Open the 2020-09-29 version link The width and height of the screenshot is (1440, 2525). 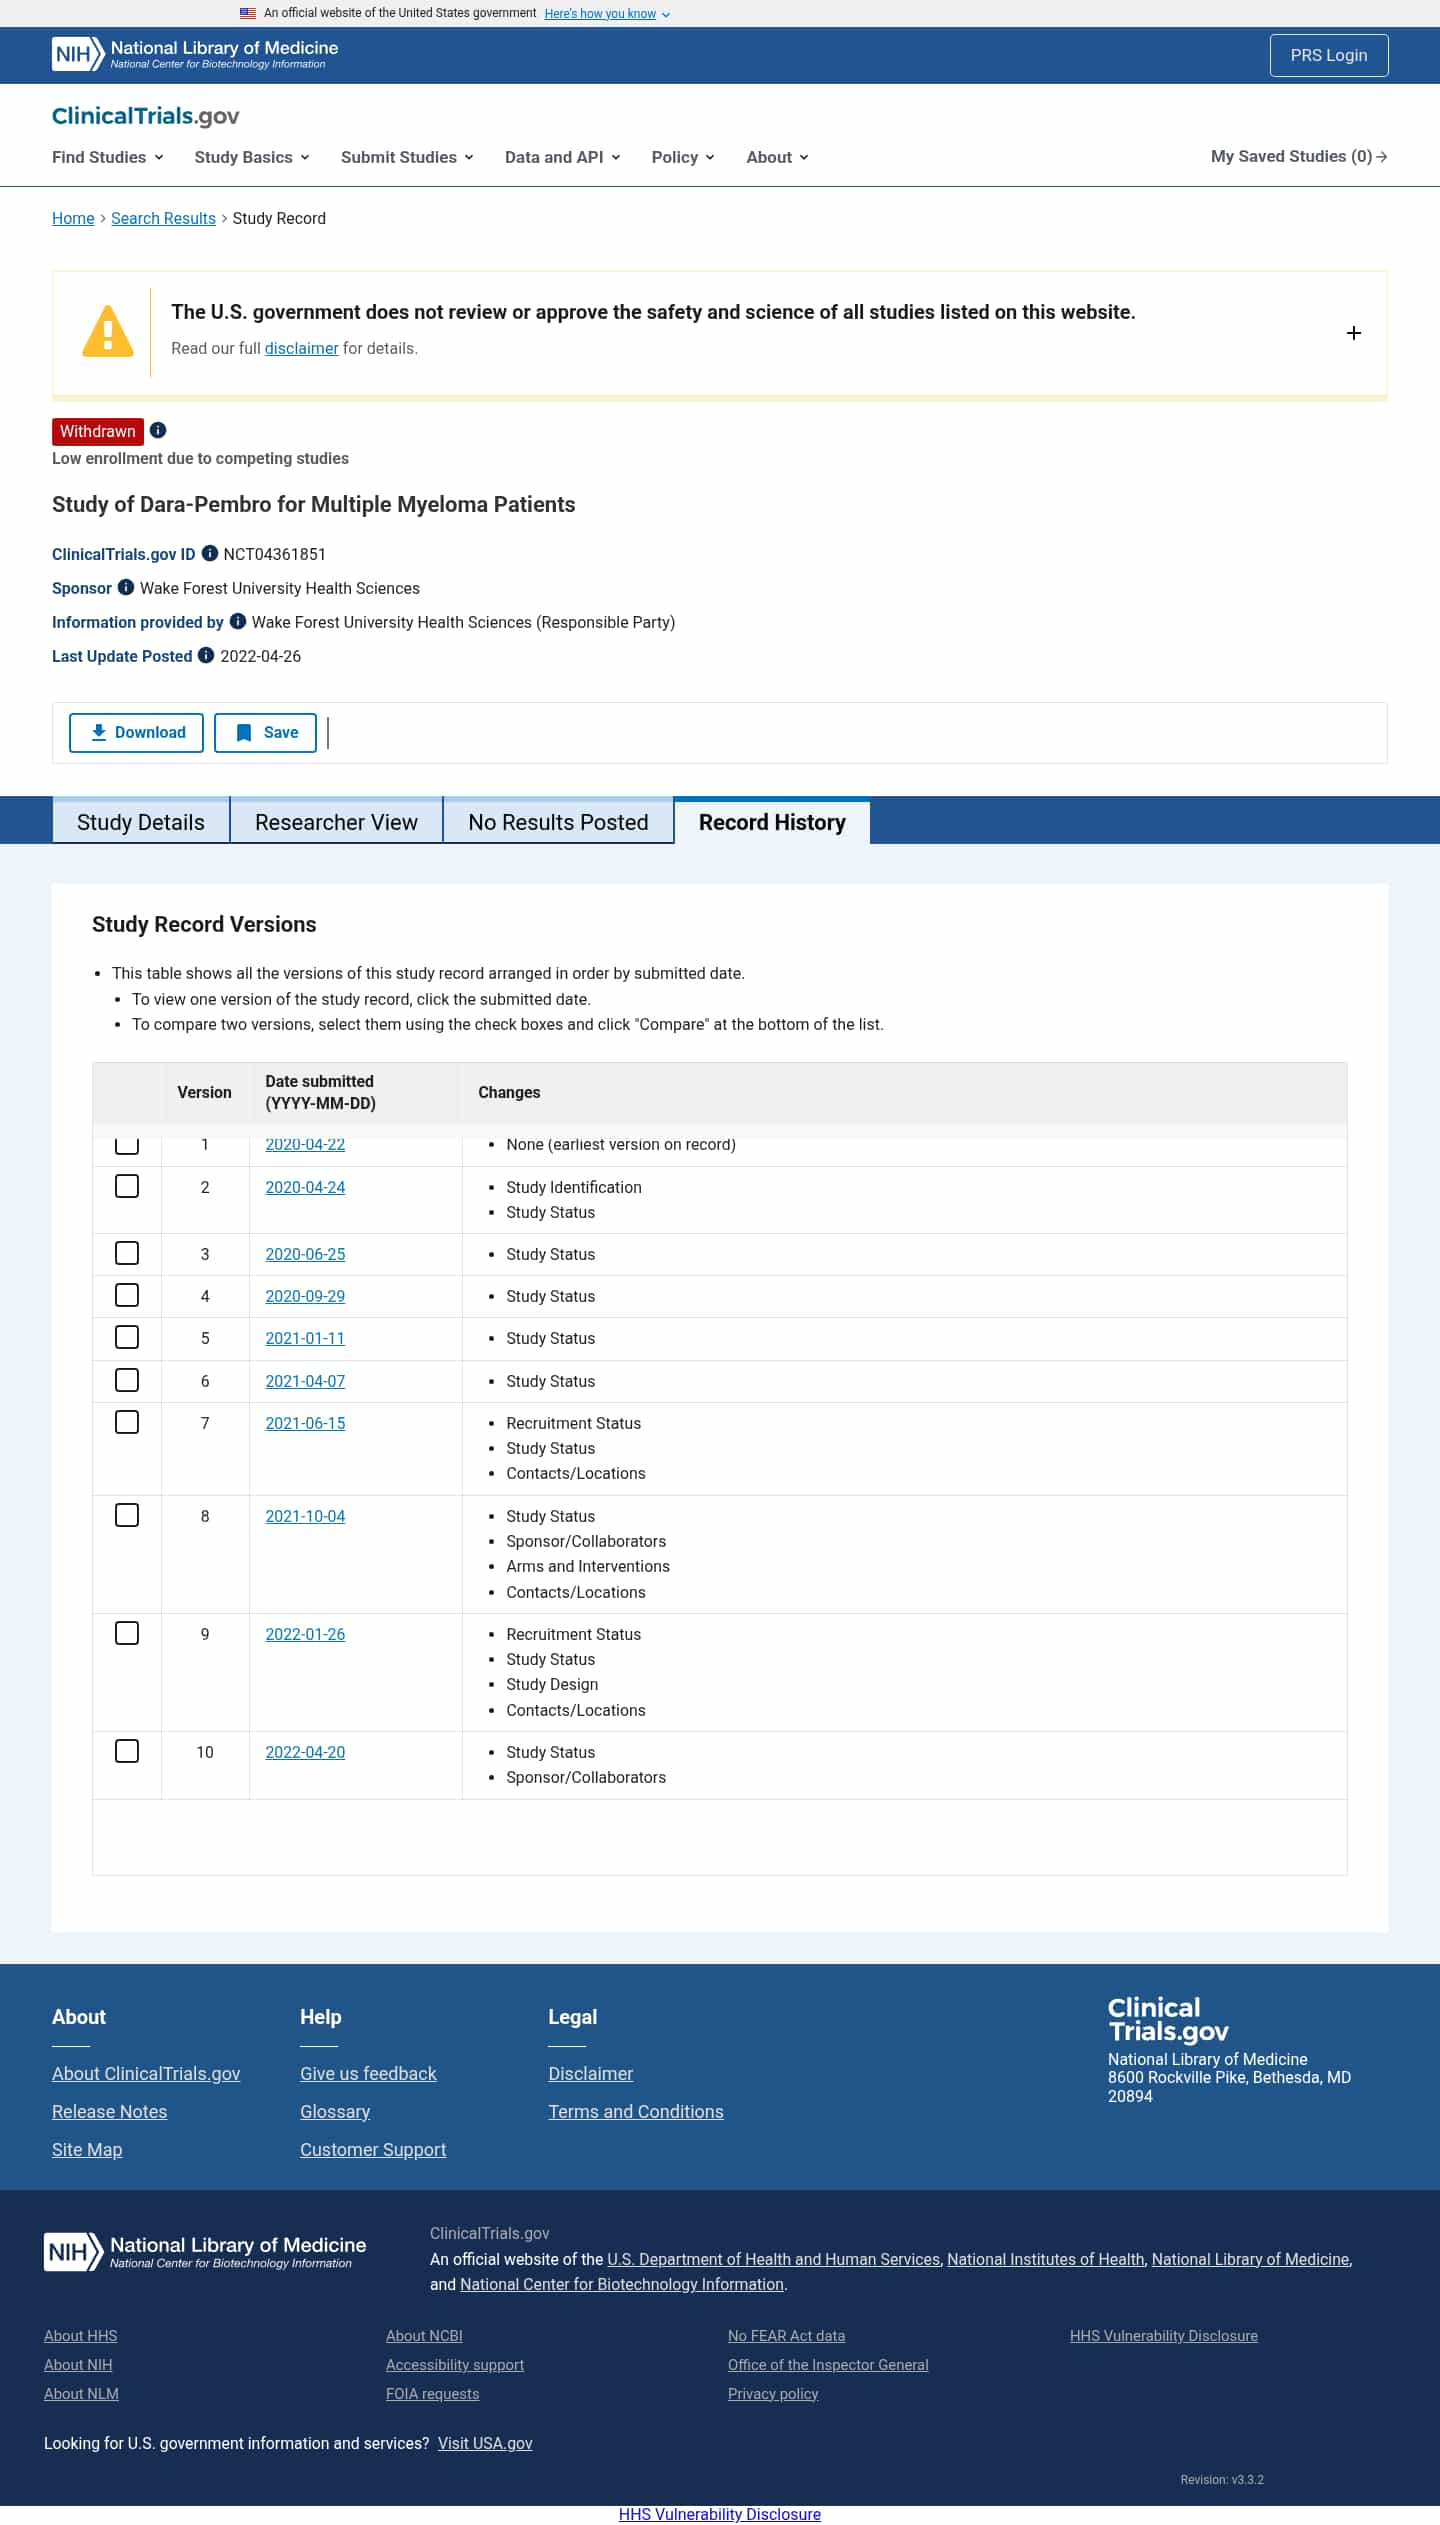(x=305, y=1296)
